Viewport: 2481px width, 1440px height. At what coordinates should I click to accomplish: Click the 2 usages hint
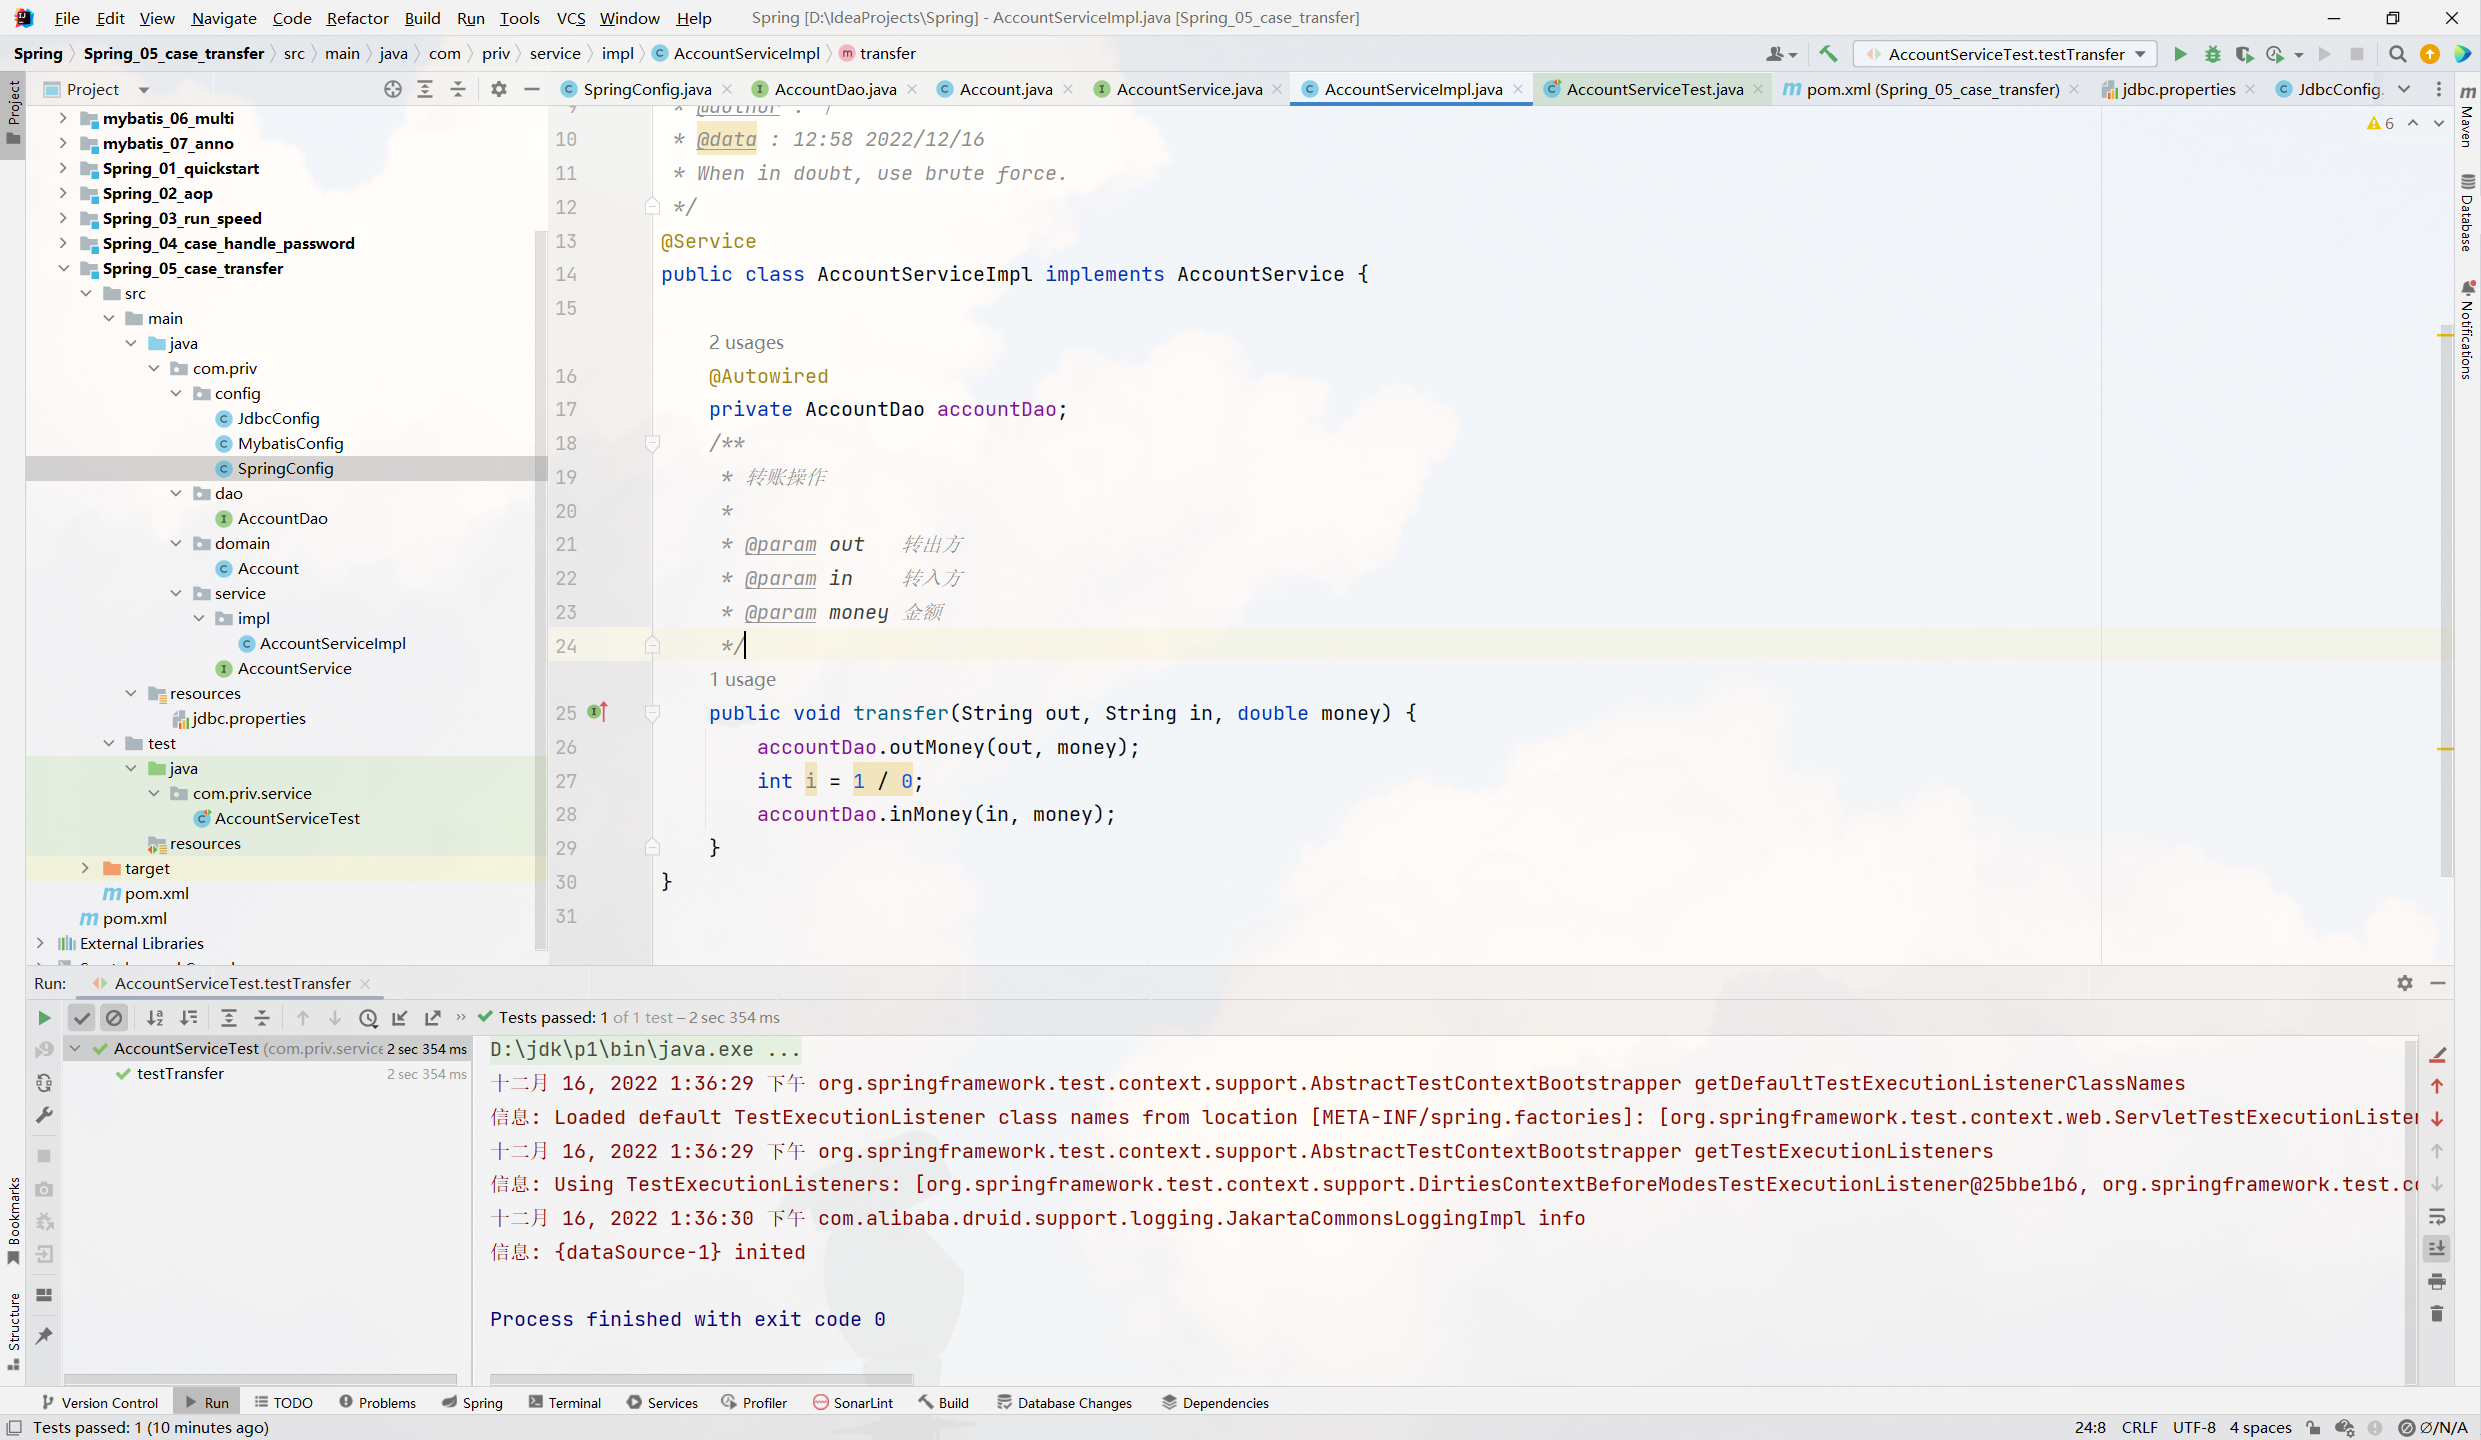[746, 343]
